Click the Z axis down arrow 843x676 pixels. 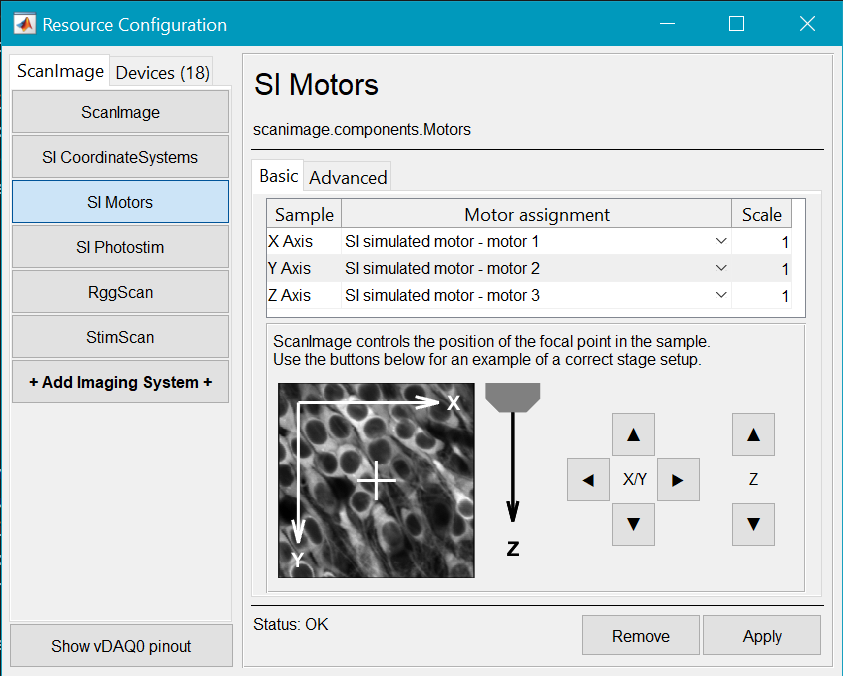(753, 524)
